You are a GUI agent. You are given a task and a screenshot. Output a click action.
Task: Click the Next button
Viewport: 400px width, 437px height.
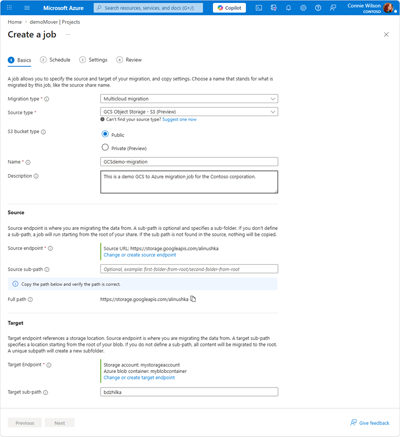click(x=60, y=423)
